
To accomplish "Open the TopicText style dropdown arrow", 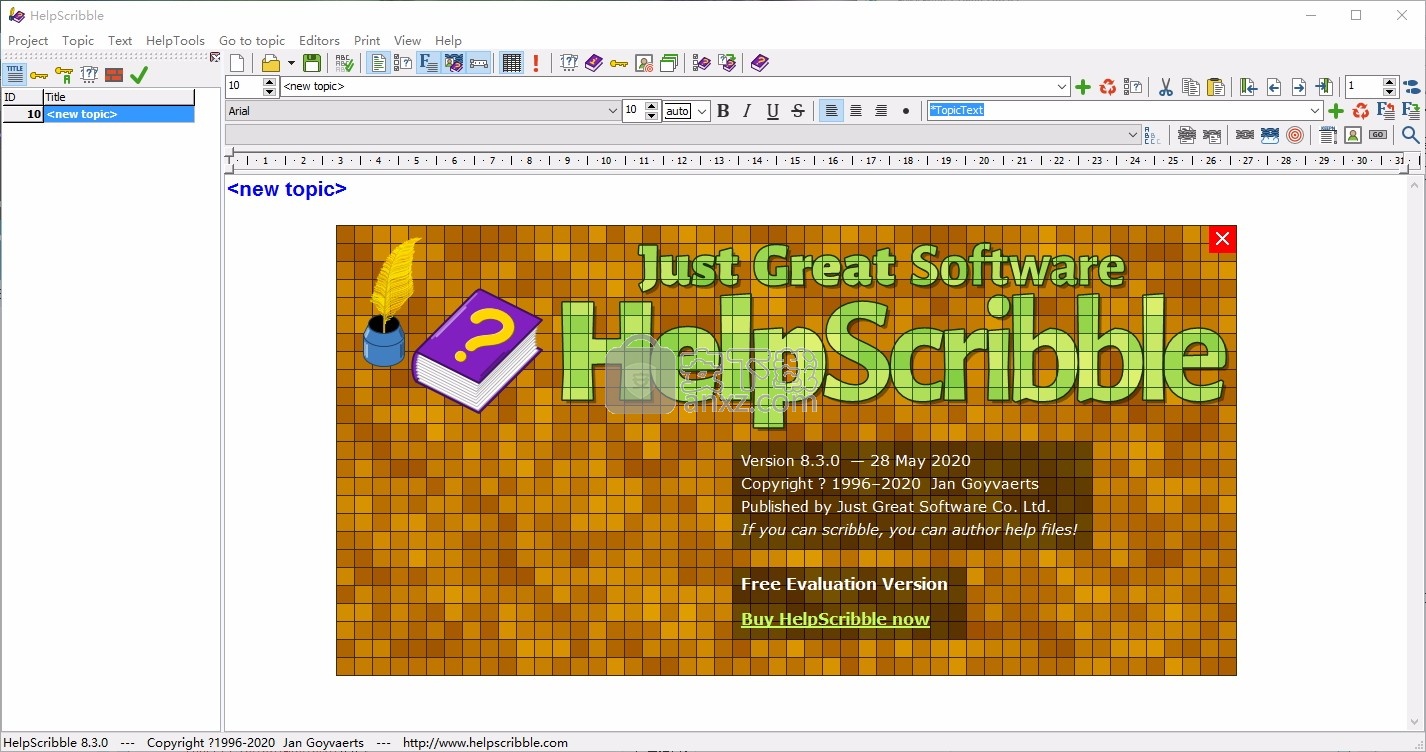I will point(1315,111).
